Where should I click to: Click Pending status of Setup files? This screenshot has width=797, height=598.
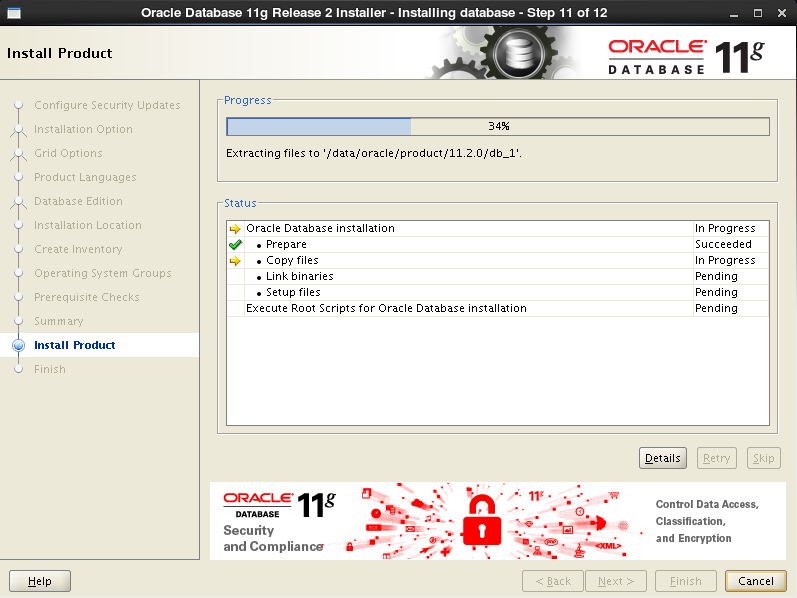[x=716, y=292]
